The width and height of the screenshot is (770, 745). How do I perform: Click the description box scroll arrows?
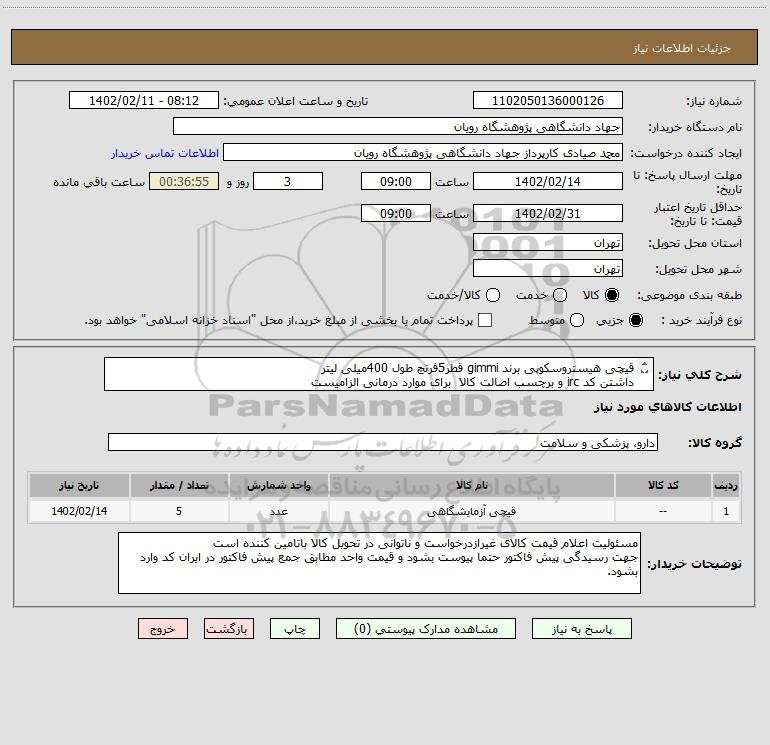[645, 367]
